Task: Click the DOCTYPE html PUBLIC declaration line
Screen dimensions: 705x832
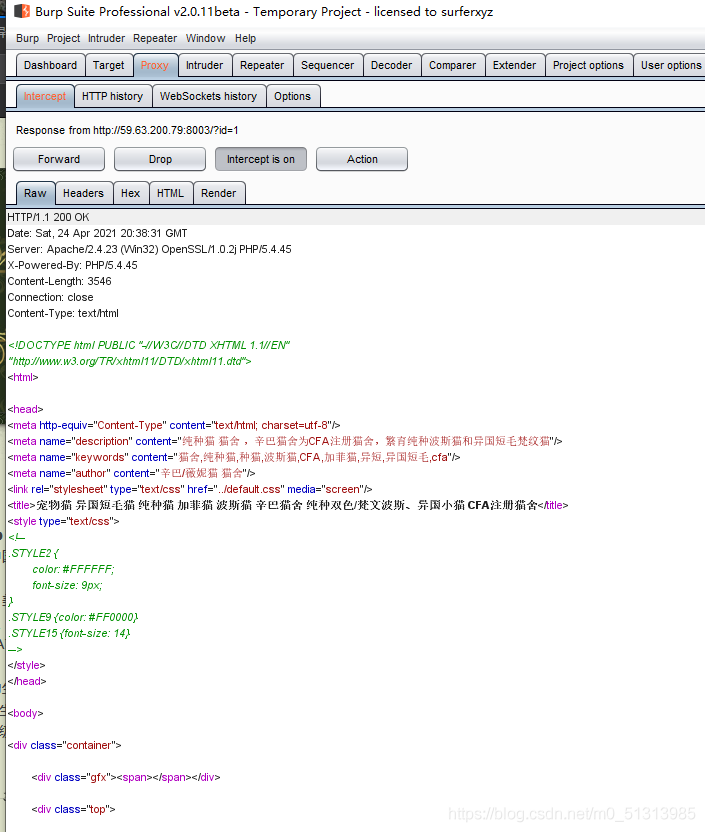Action: click(x=149, y=345)
